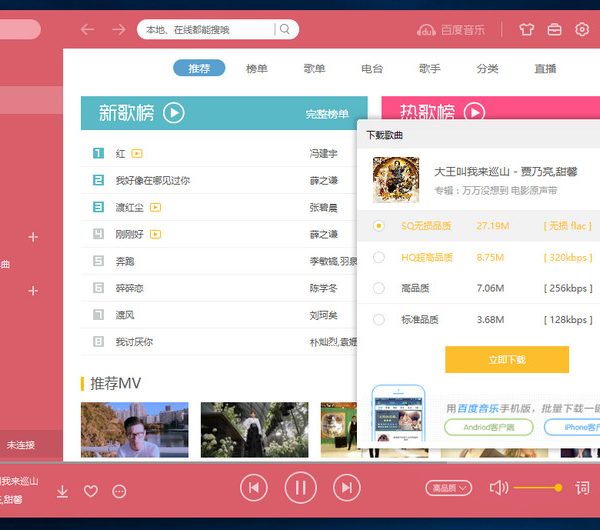Open the 完整榜单 link
600x530 pixels.
(327, 114)
